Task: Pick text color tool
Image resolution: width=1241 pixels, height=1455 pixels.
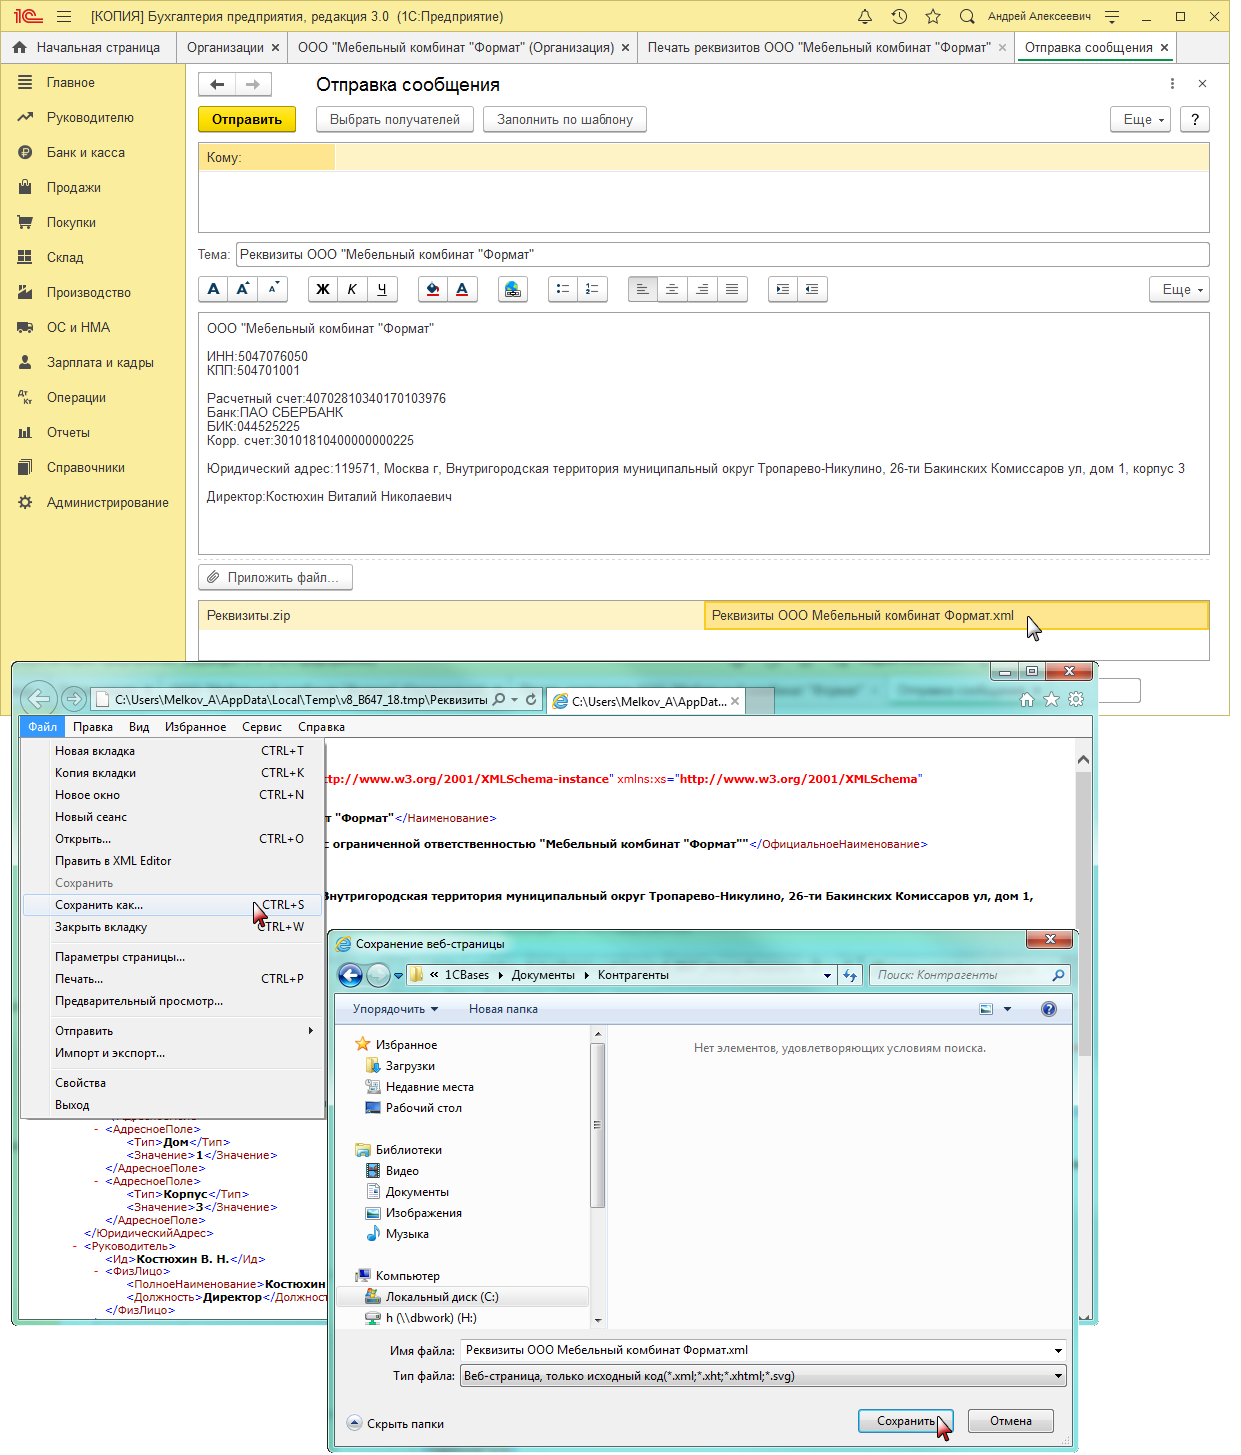Action: (x=462, y=289)
